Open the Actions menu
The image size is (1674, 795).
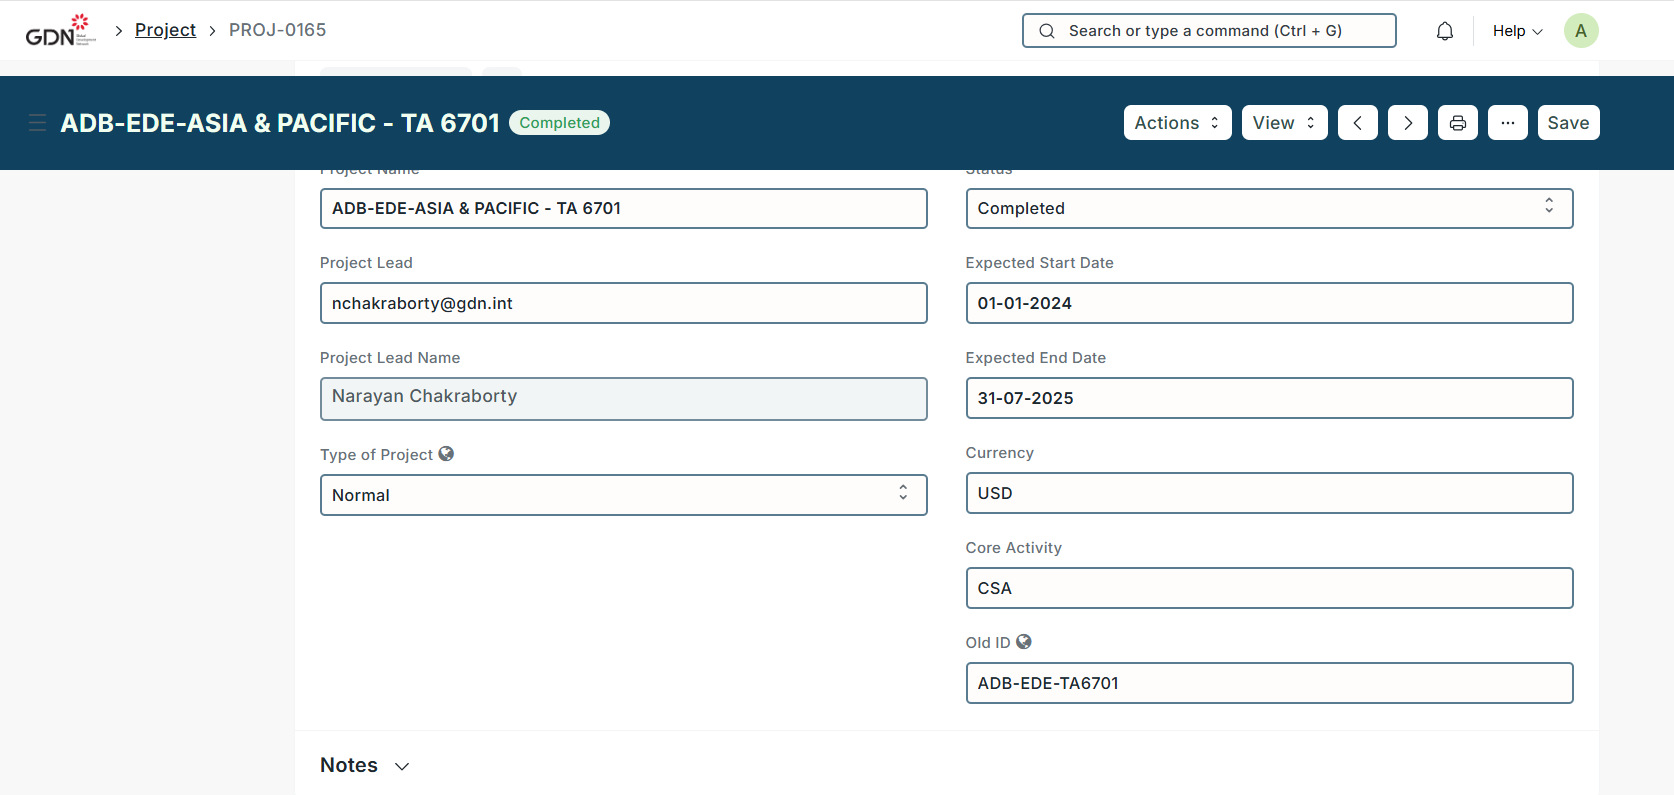click(1176, 123)
